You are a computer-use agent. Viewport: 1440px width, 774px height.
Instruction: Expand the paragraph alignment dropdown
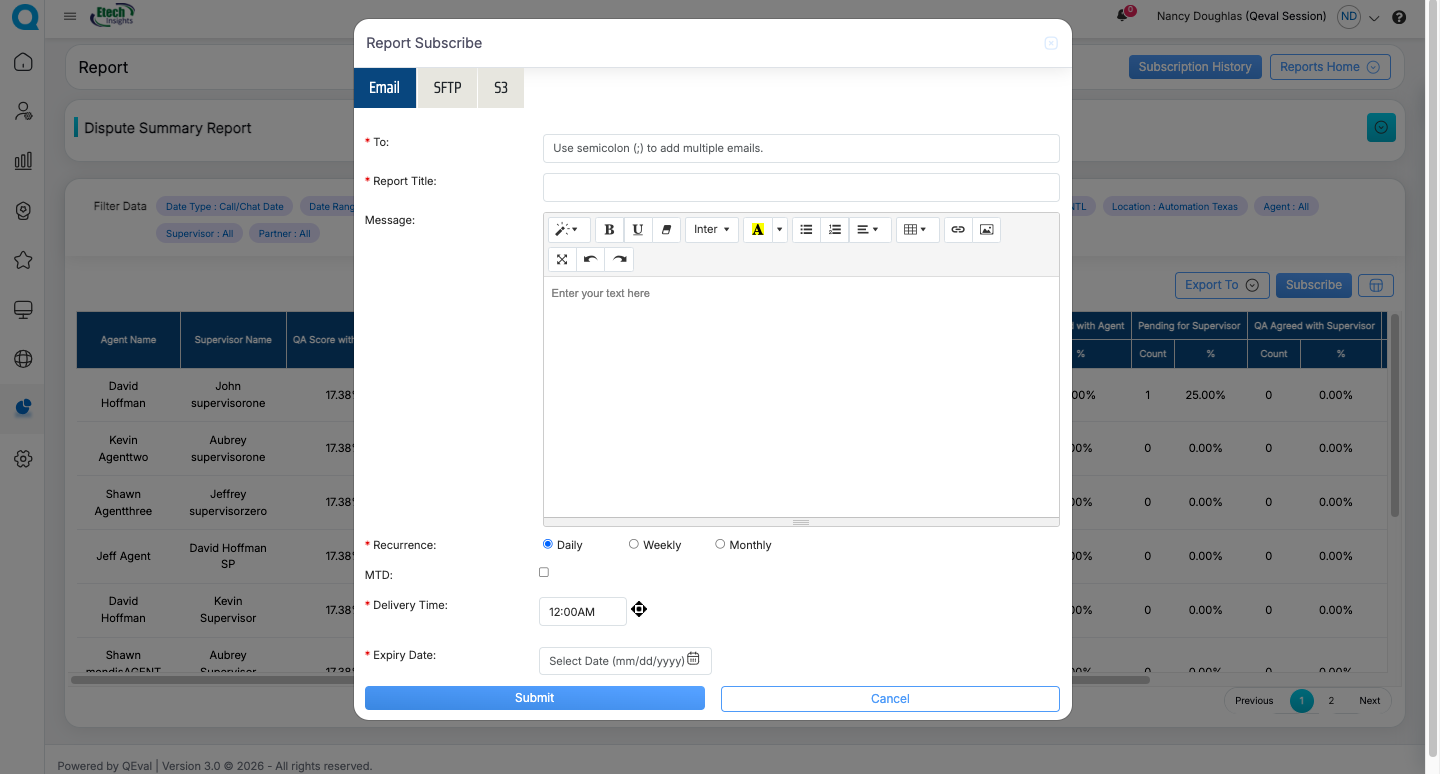[867, 230]
